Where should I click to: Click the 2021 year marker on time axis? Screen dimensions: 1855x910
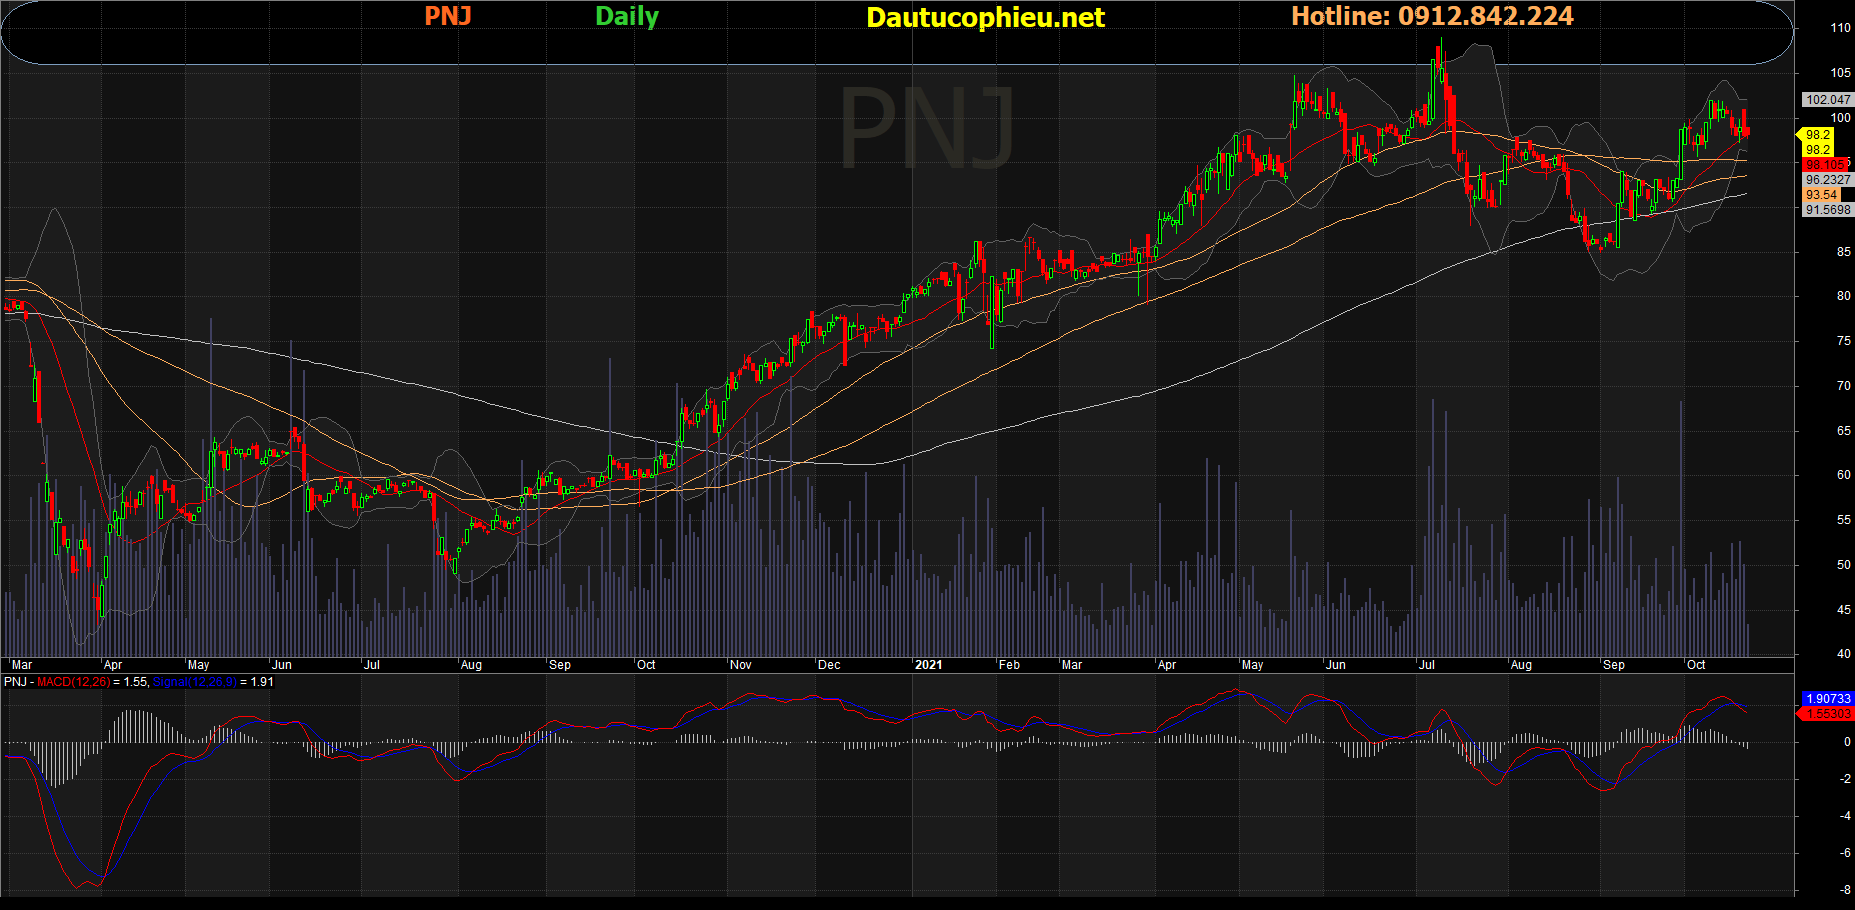(928, 665)
